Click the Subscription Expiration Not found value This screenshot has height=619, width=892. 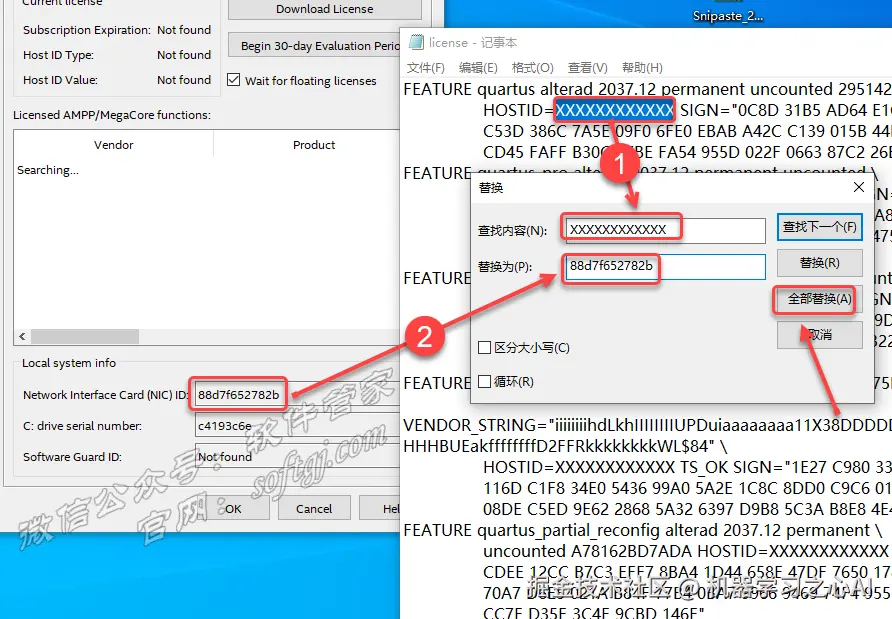(184, 30)
